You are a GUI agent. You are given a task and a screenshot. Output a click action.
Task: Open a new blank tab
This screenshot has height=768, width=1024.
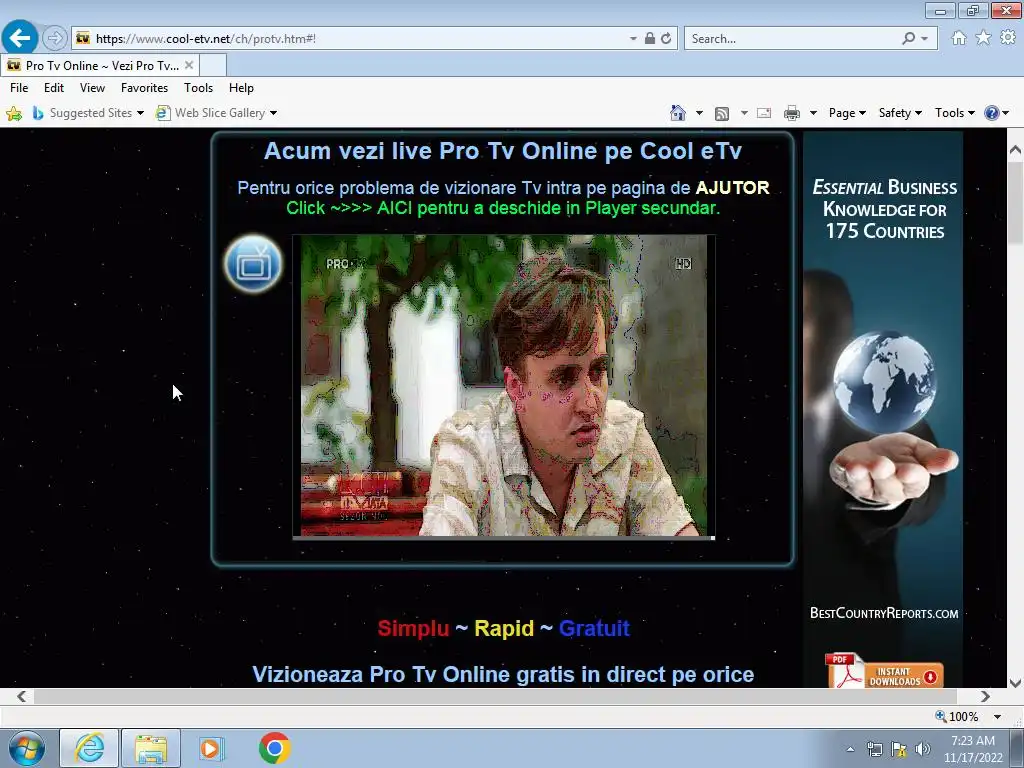[213, 65]
